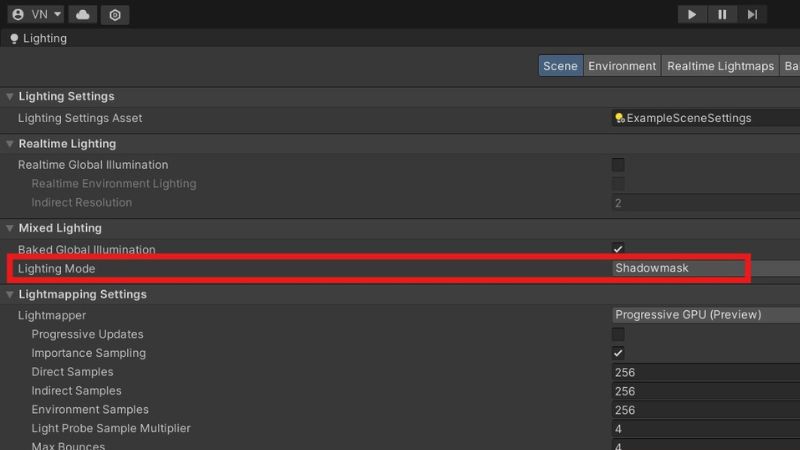
Task: Collapse the Lightmapping Settings section
Action: click(9, 294)
